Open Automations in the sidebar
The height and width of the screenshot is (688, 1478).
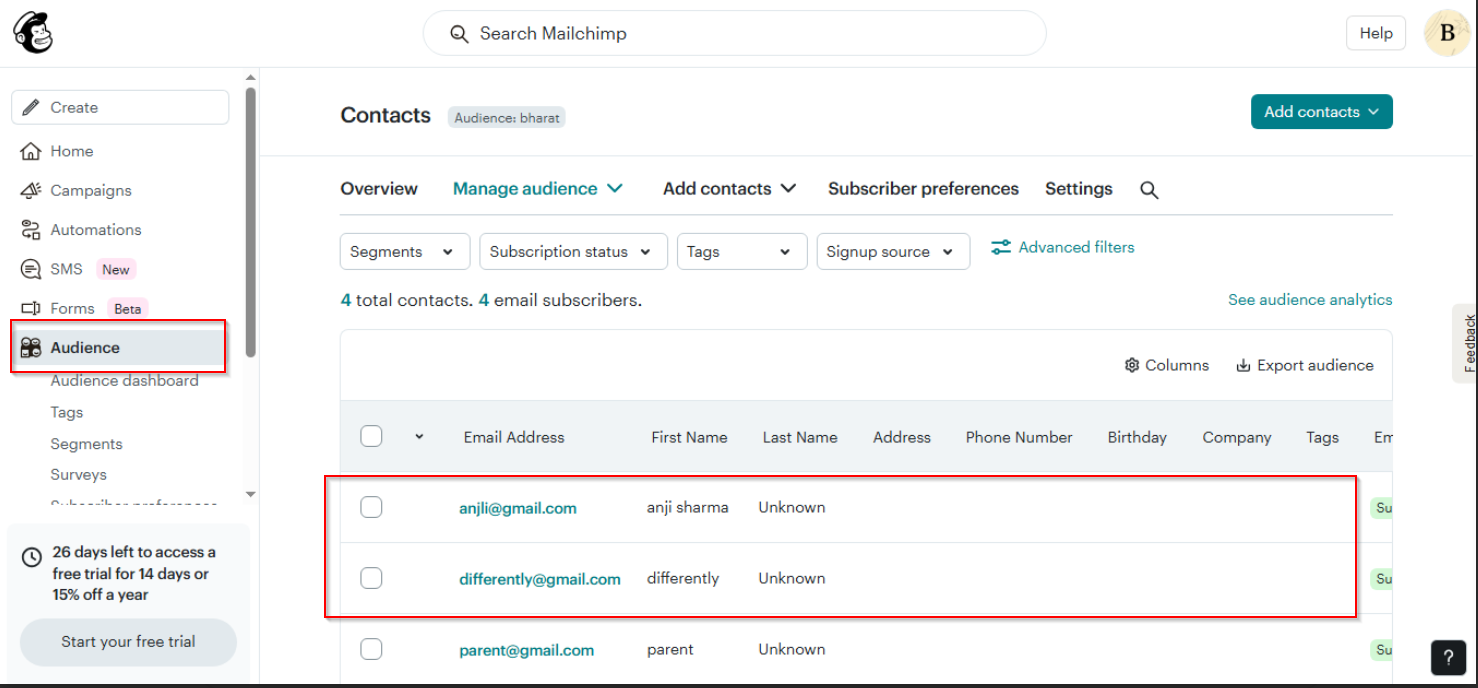(96, 230)
